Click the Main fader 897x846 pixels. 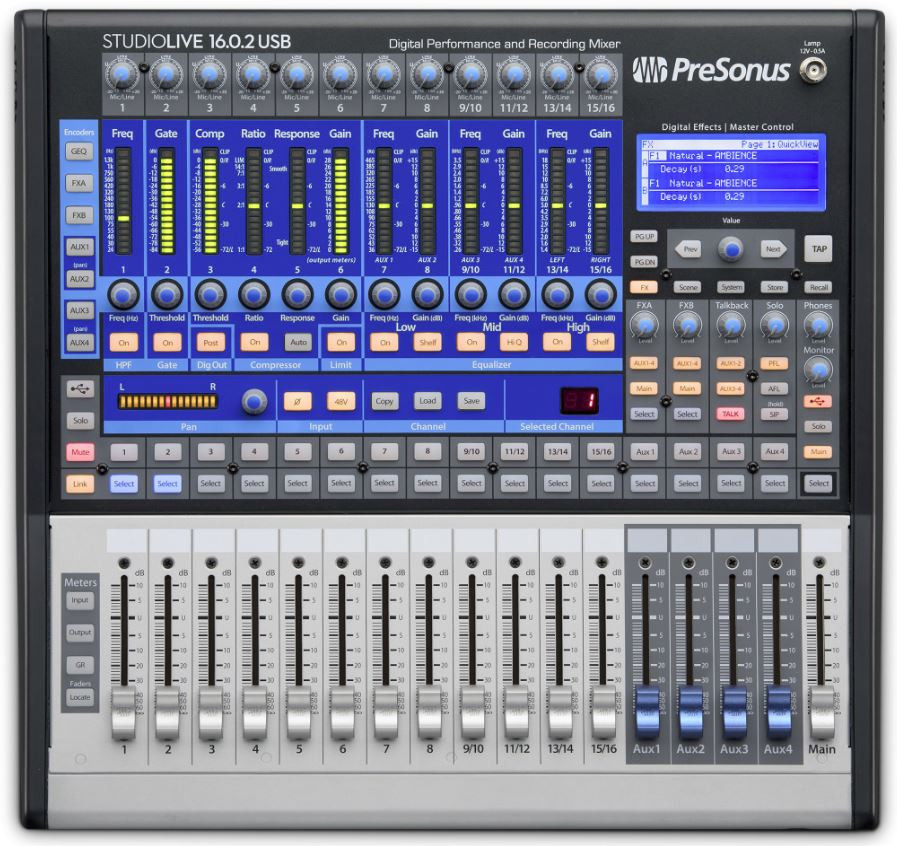[x=821, y=713]
